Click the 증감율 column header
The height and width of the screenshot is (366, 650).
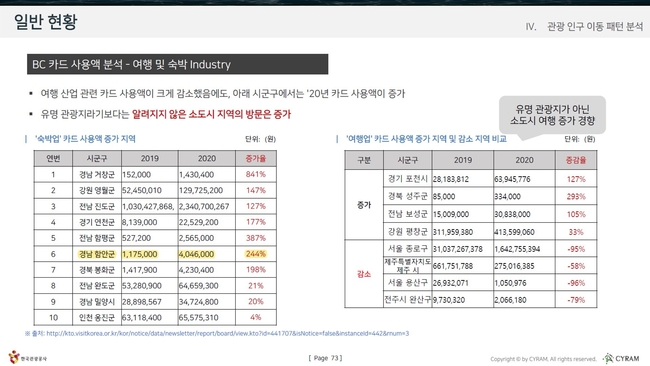tap(576, 160)
